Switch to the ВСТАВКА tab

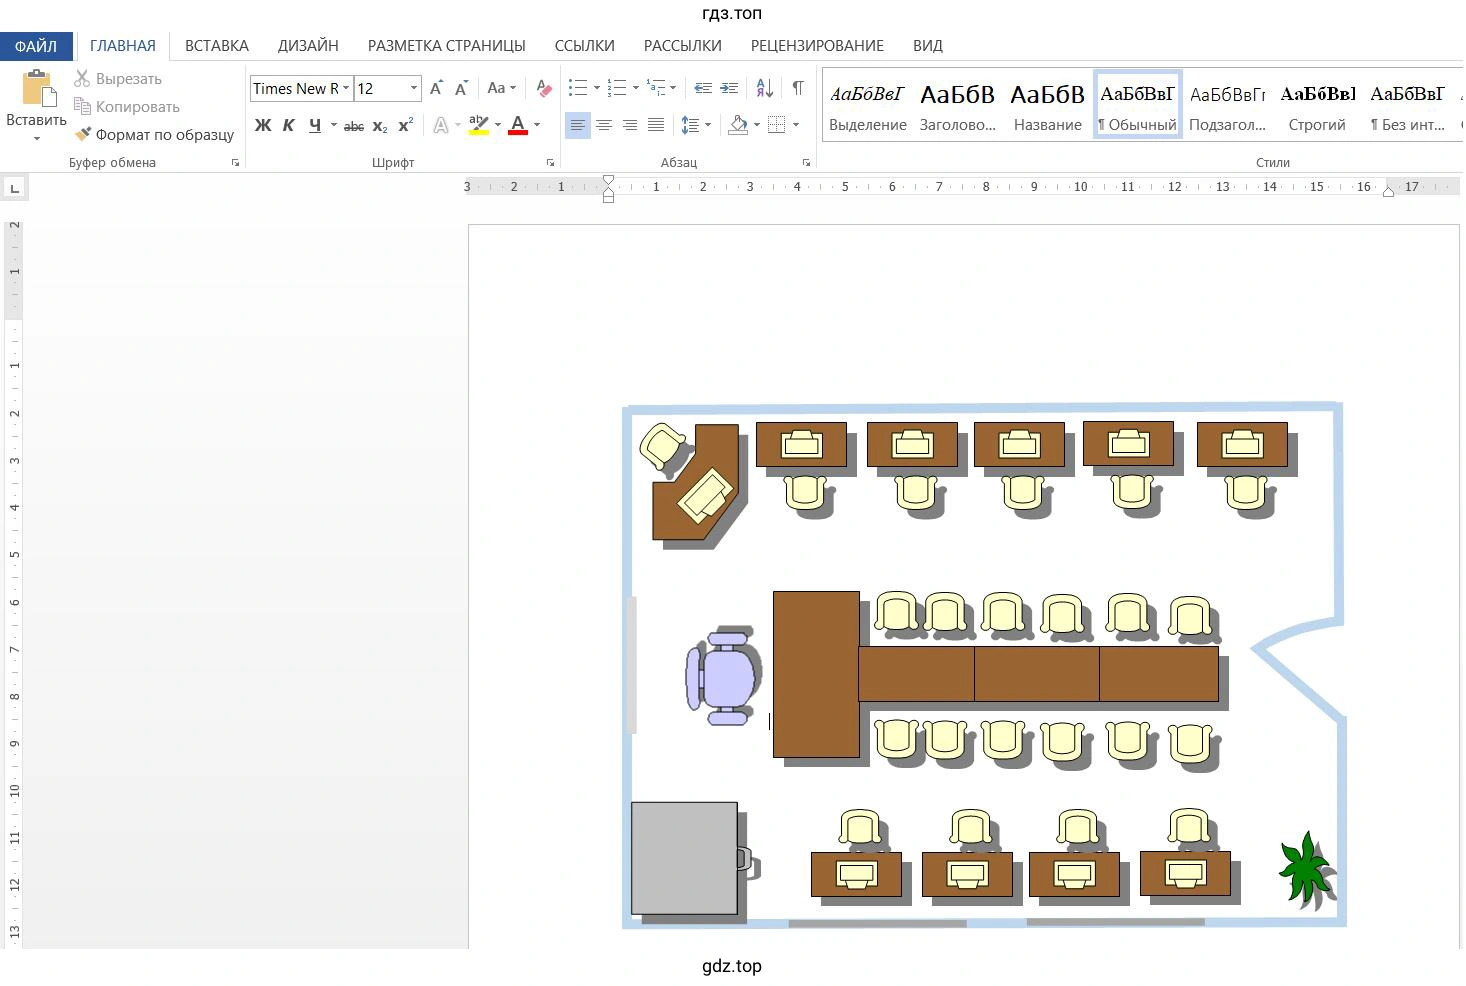click(217, 46)
